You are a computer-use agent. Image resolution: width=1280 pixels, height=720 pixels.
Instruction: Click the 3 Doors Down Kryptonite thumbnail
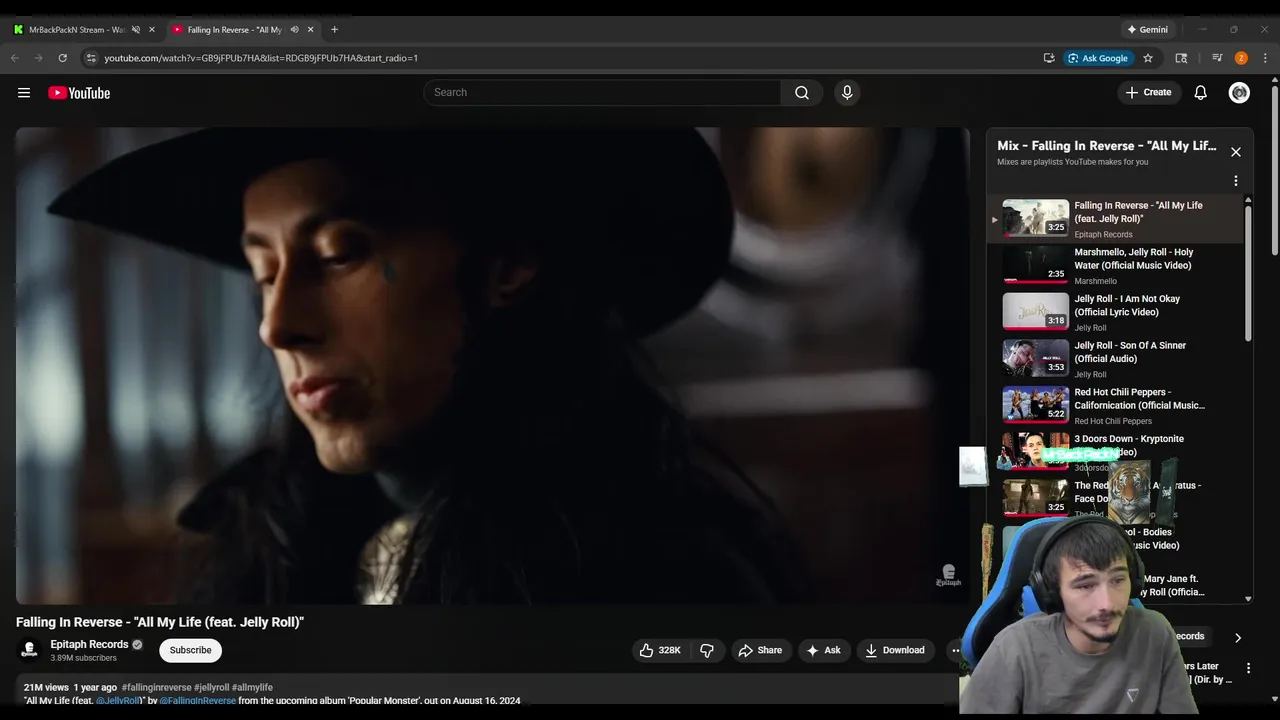(1036, 451)
